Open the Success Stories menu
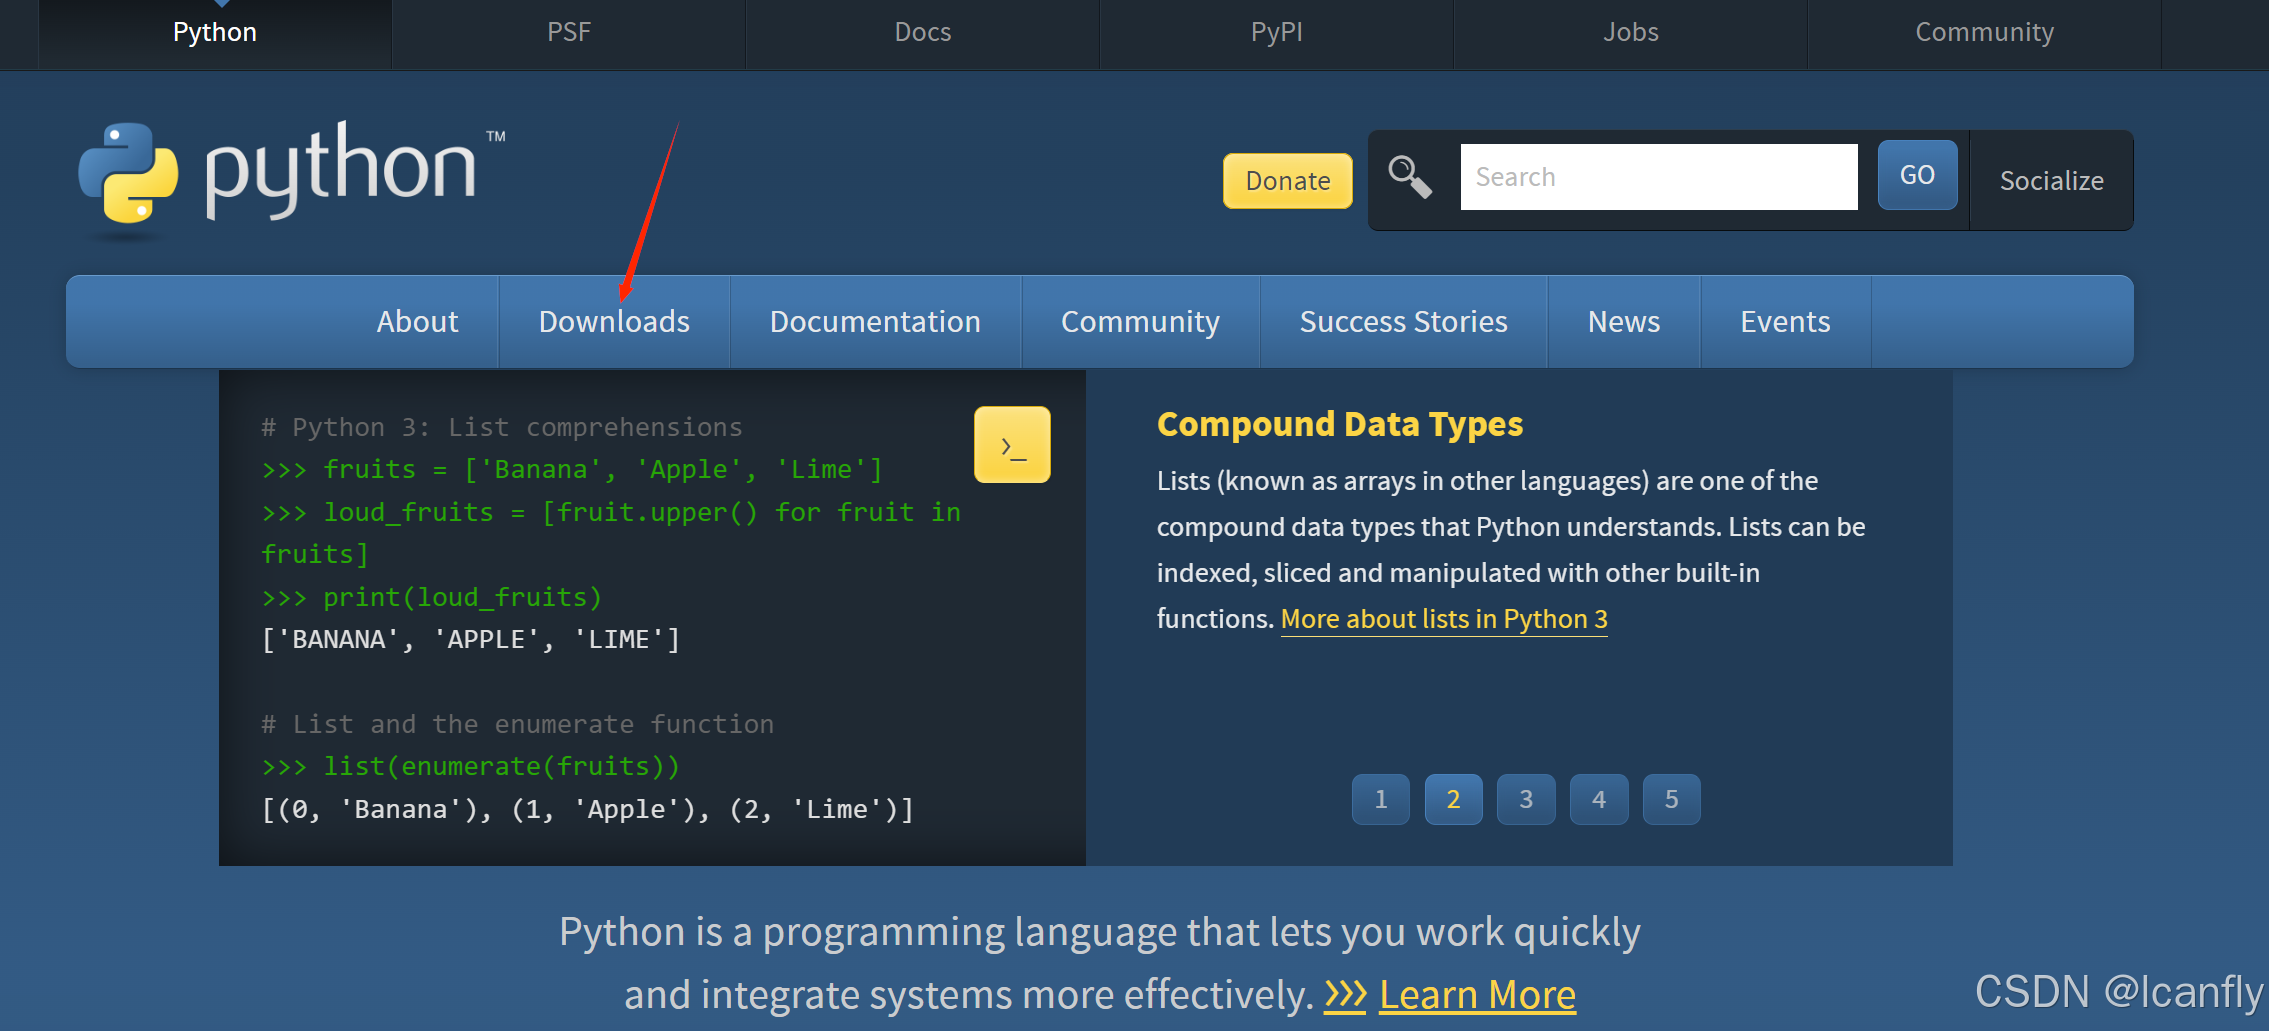This screenshot has height=1031, width=2269. (x=1403, y=322)
